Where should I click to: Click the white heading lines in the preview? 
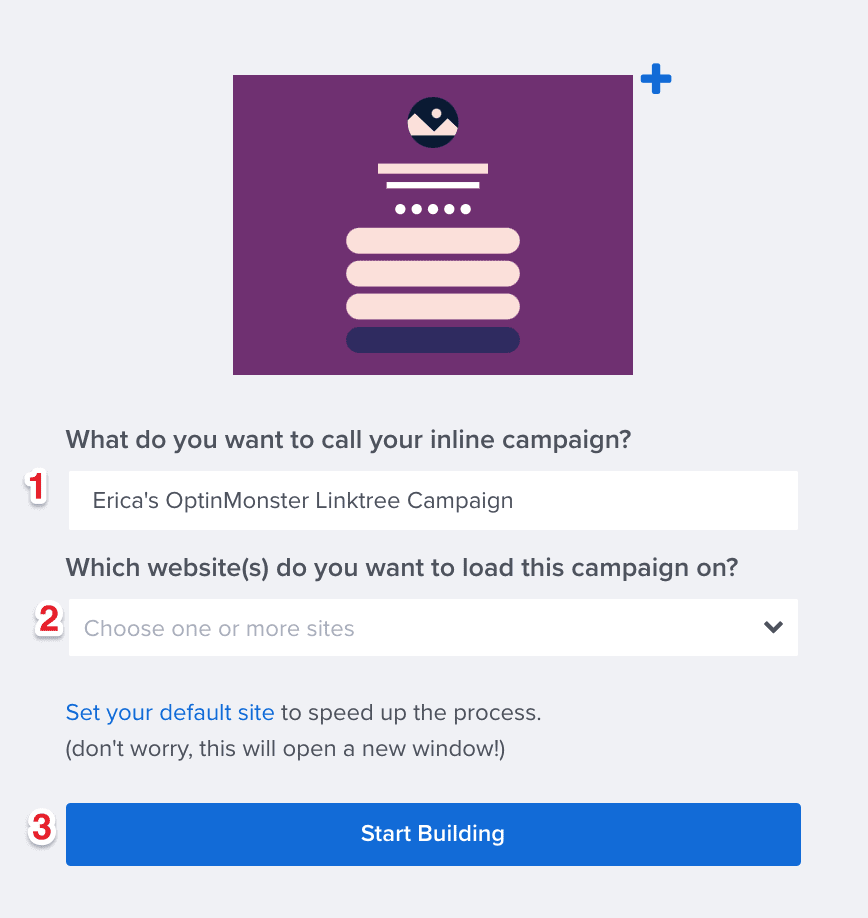(432, 176)
